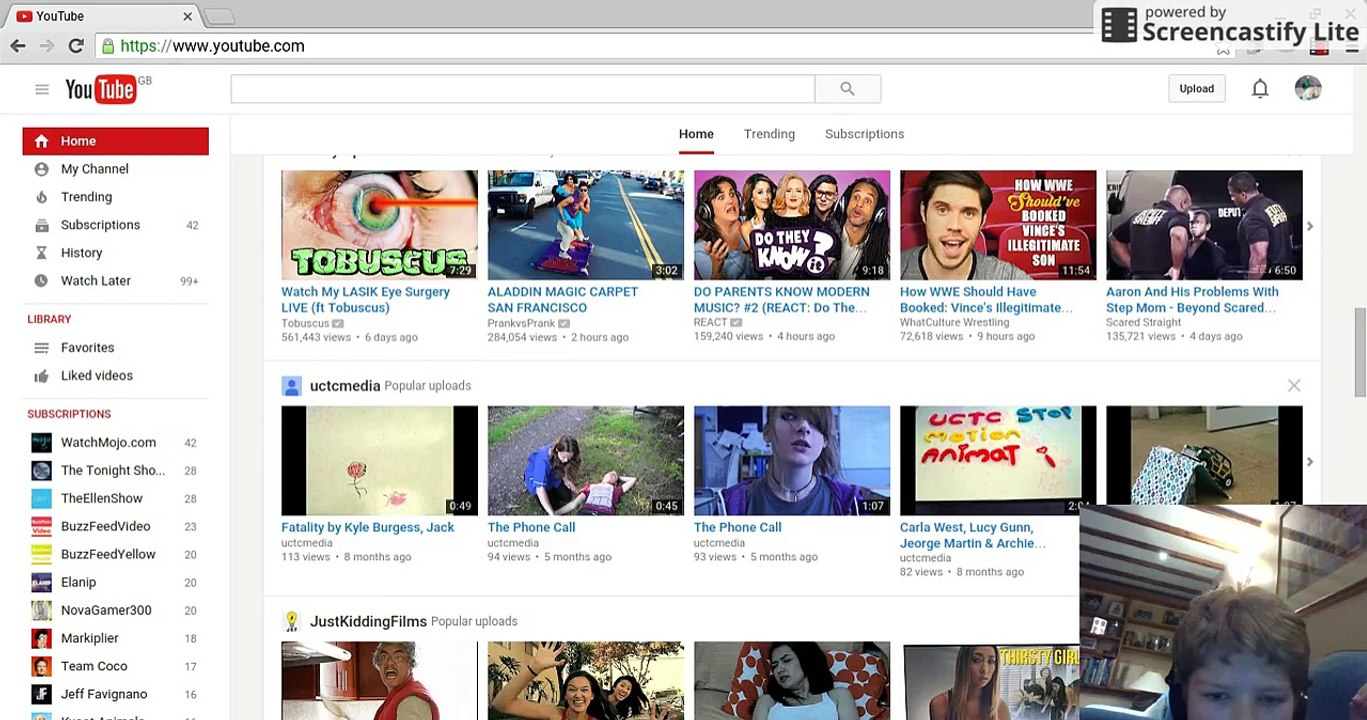Image resolution: width=1367 pixels, height=720 pixels.
Task: Open the account avatar menu
Action: click(1308, 88)
